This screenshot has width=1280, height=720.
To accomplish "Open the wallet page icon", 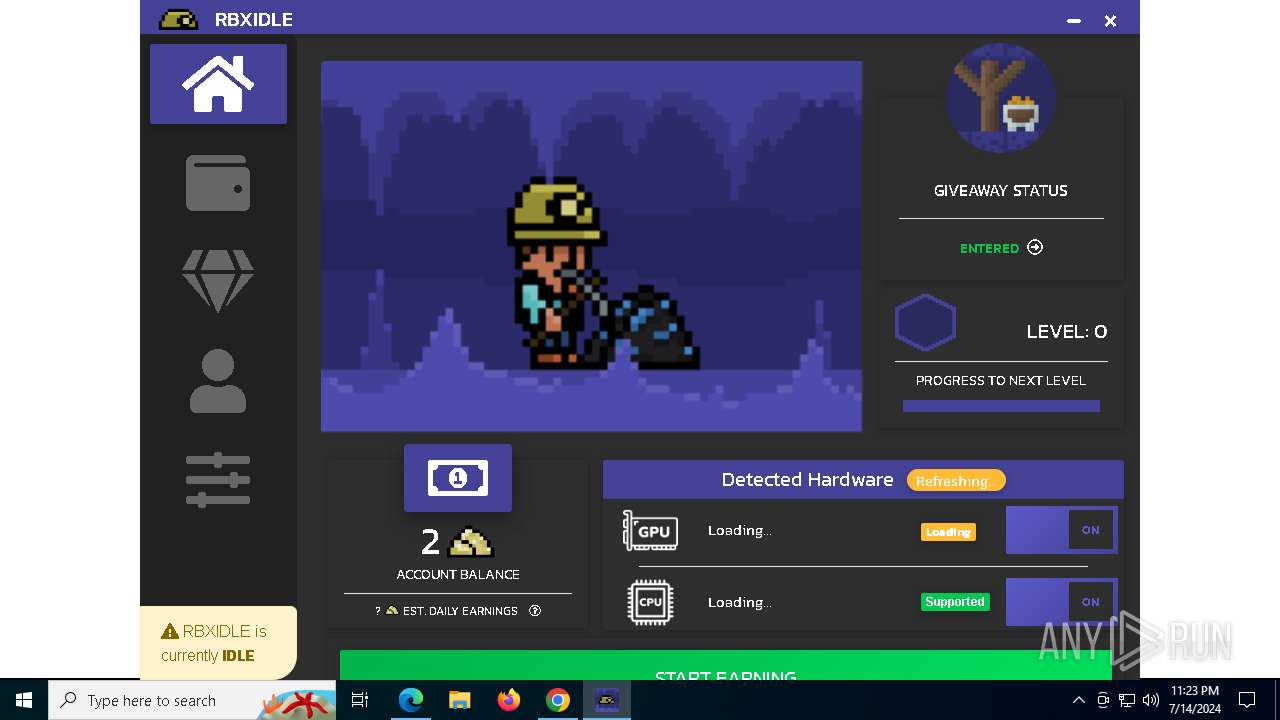I will click(218, 183).
